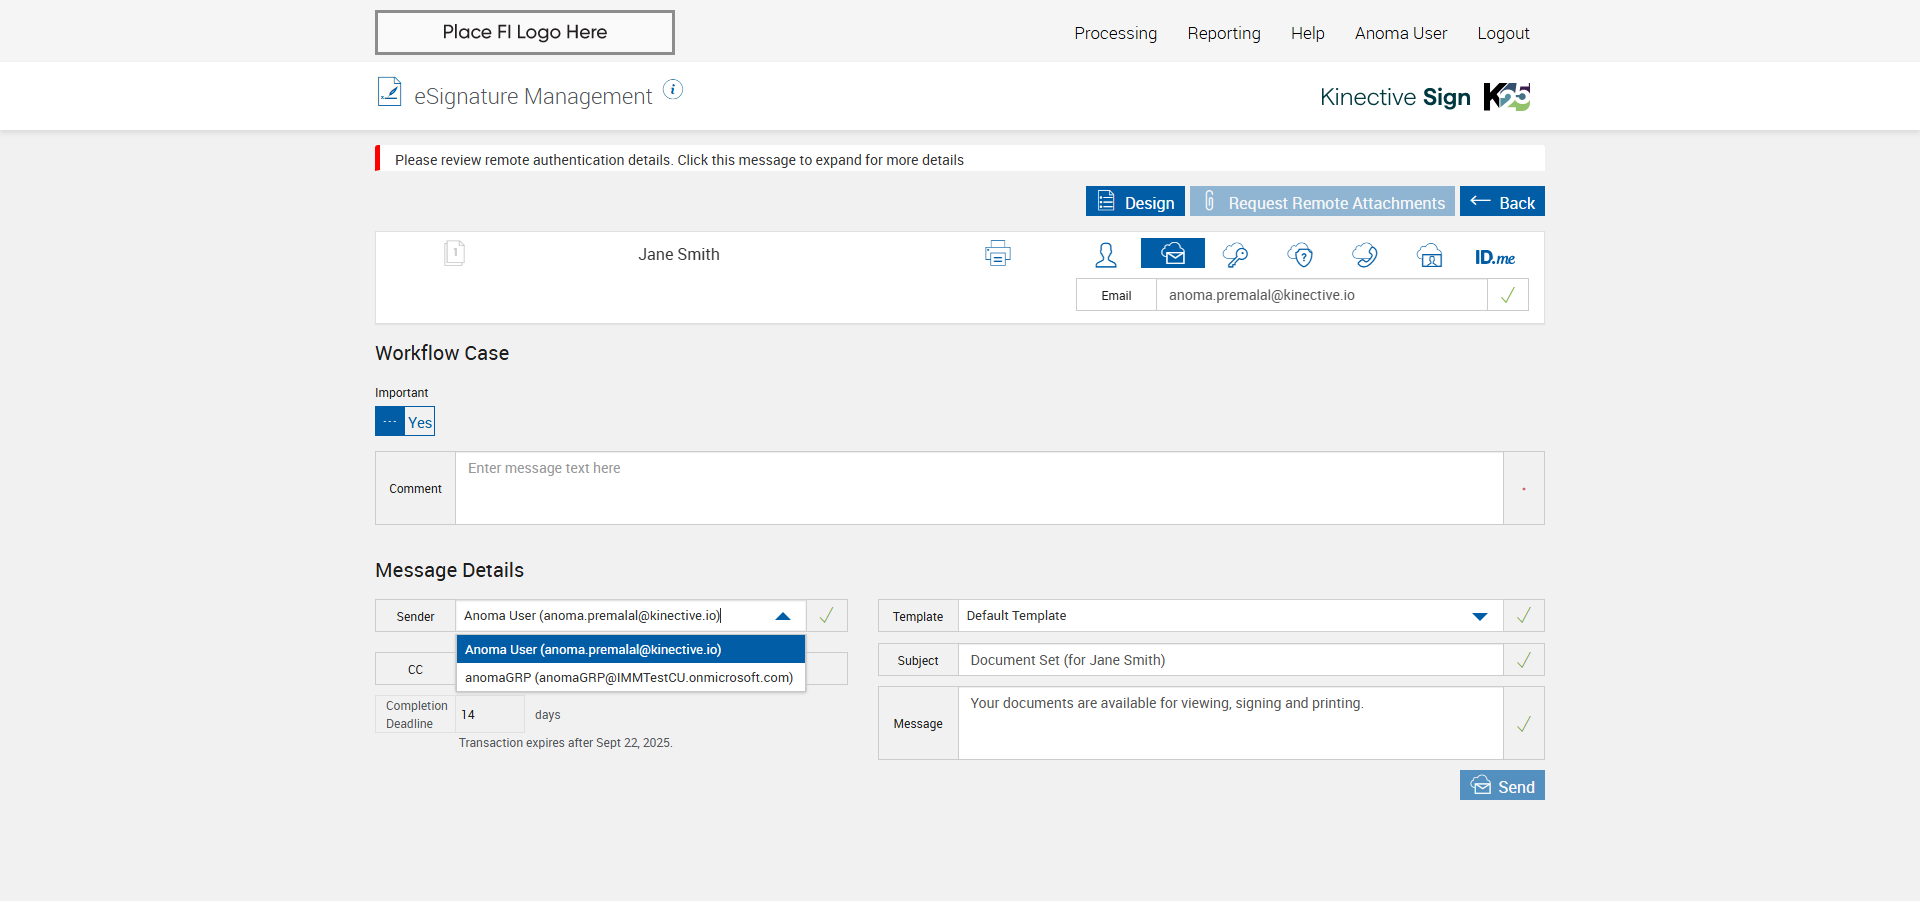Click the Comment message text field

click(x=978, y=488)
